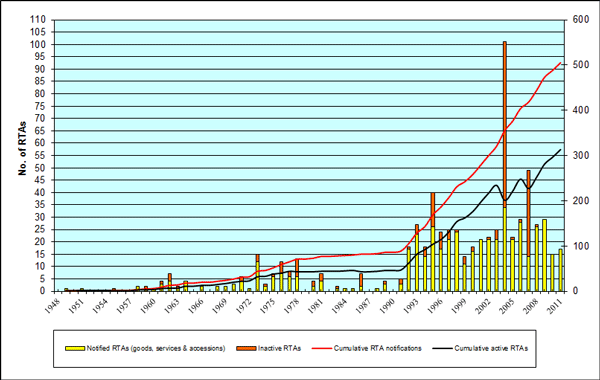
Task: Click the 1948 label on the x-axis
Action: click(x=52, y=307)
